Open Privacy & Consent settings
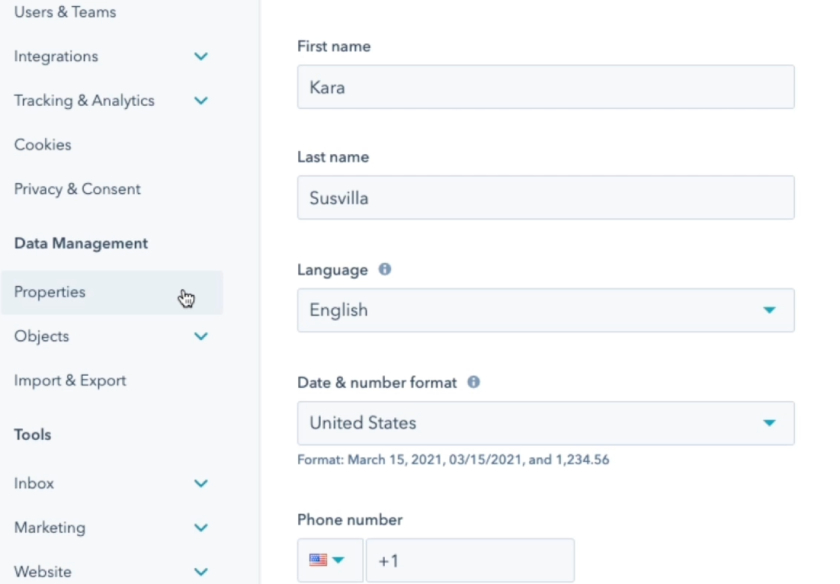Screen dimensions: 840x584 (x=77, y=189)
